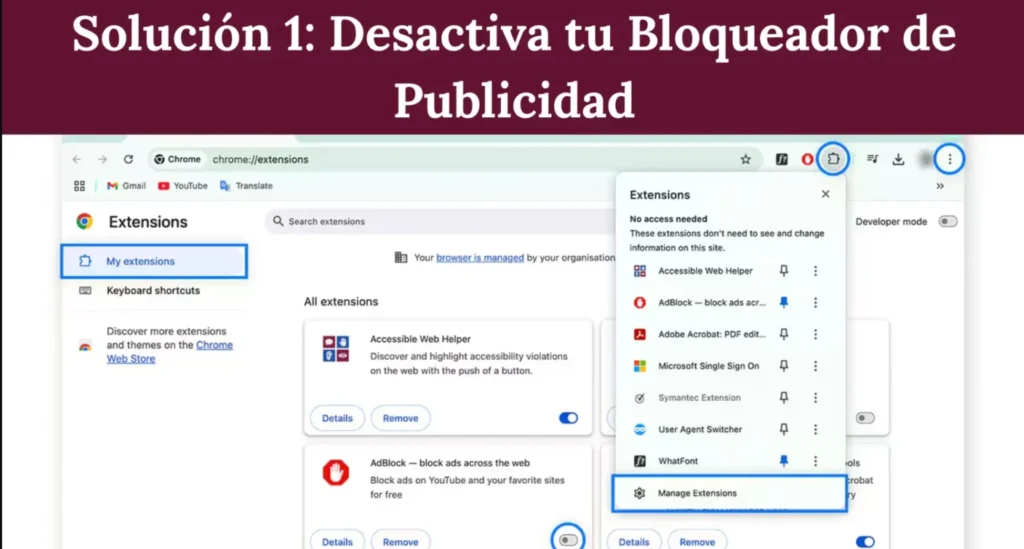Screen dimensions: 1024x549
Task: Open the Gmail bookmark
Action: click(126, 186)
